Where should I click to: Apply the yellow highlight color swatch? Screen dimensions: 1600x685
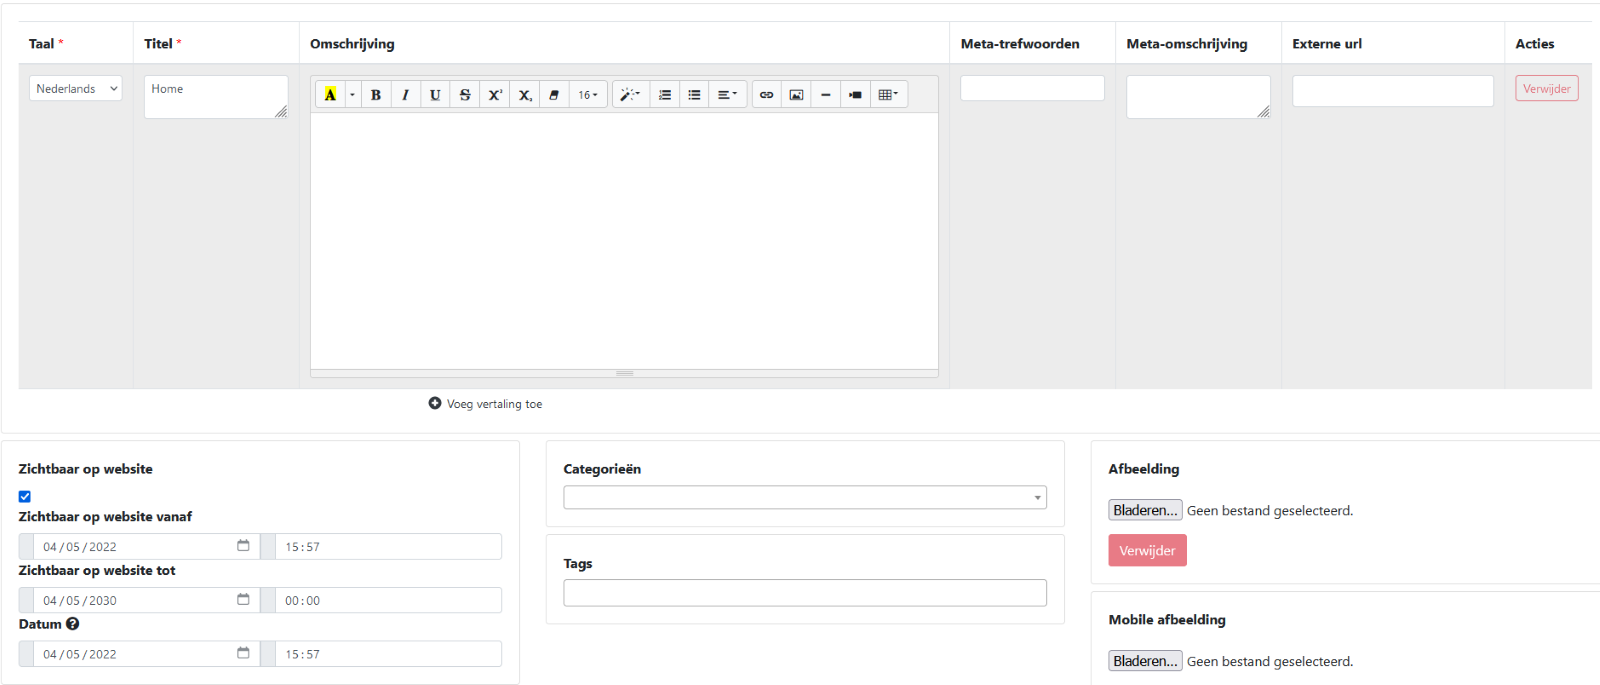(x=330, y=95)
